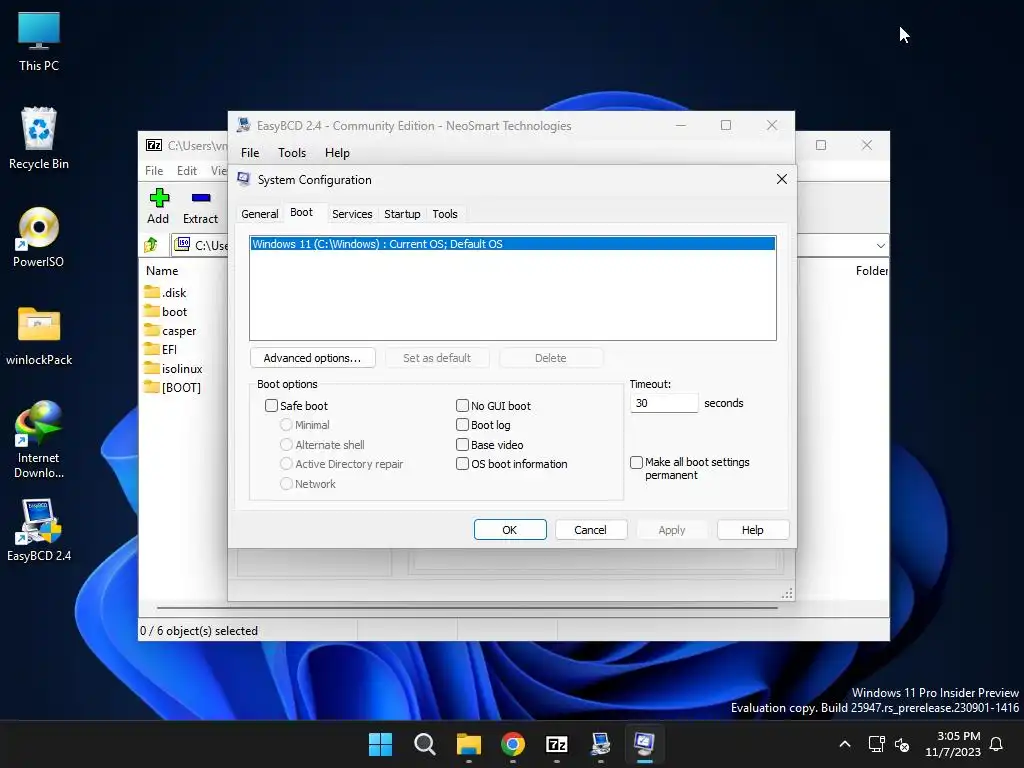Viewport: 1024px width, 768px height.
Task: Open the 7-Zip File menu
Action: click(x=154, y=170)
